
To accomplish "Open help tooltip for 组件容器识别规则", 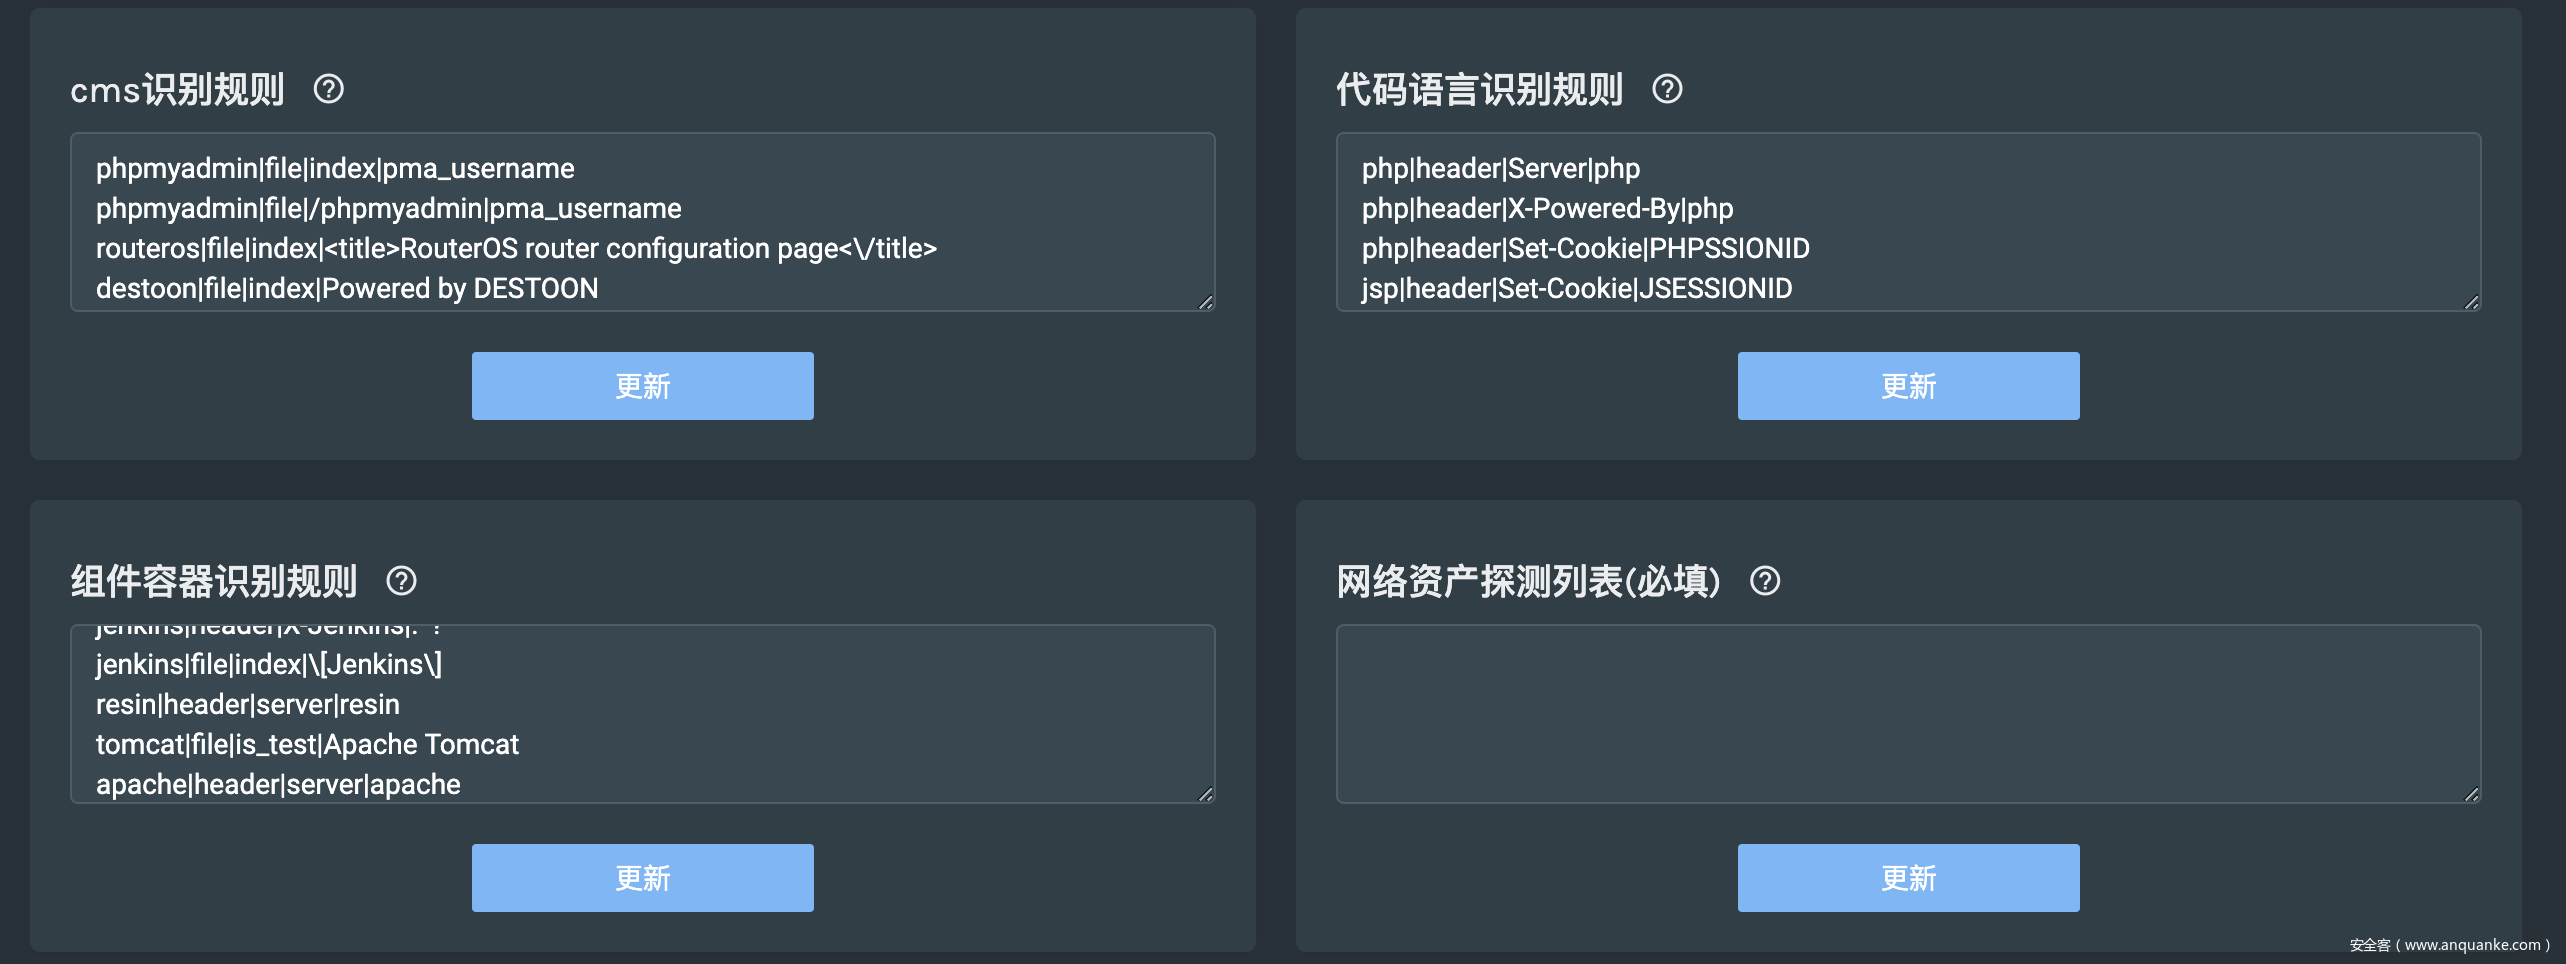I will point(401,581).
